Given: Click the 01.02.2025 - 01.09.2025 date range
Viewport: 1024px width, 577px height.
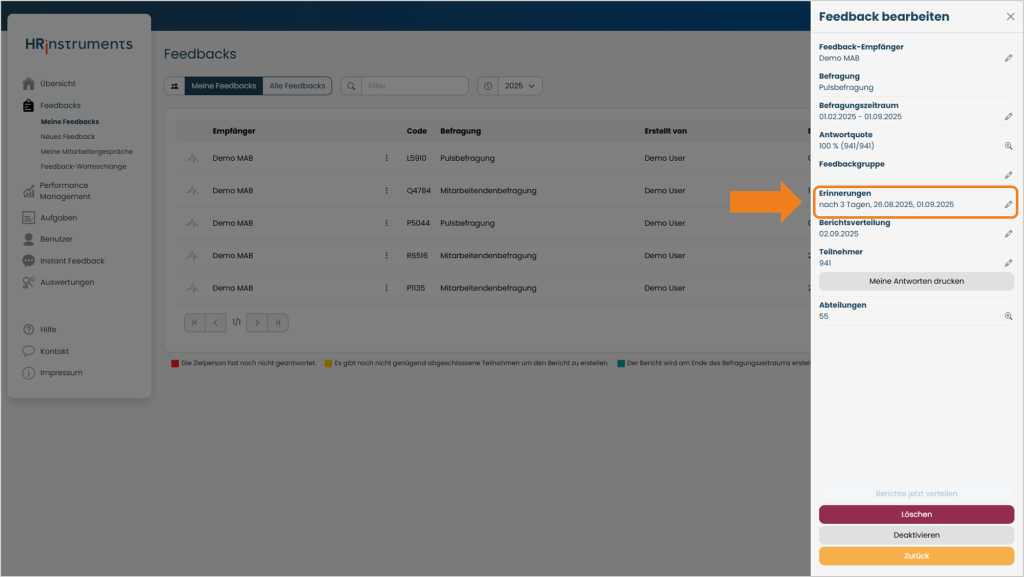Looking at the screenshot, I should pos(860,117).
